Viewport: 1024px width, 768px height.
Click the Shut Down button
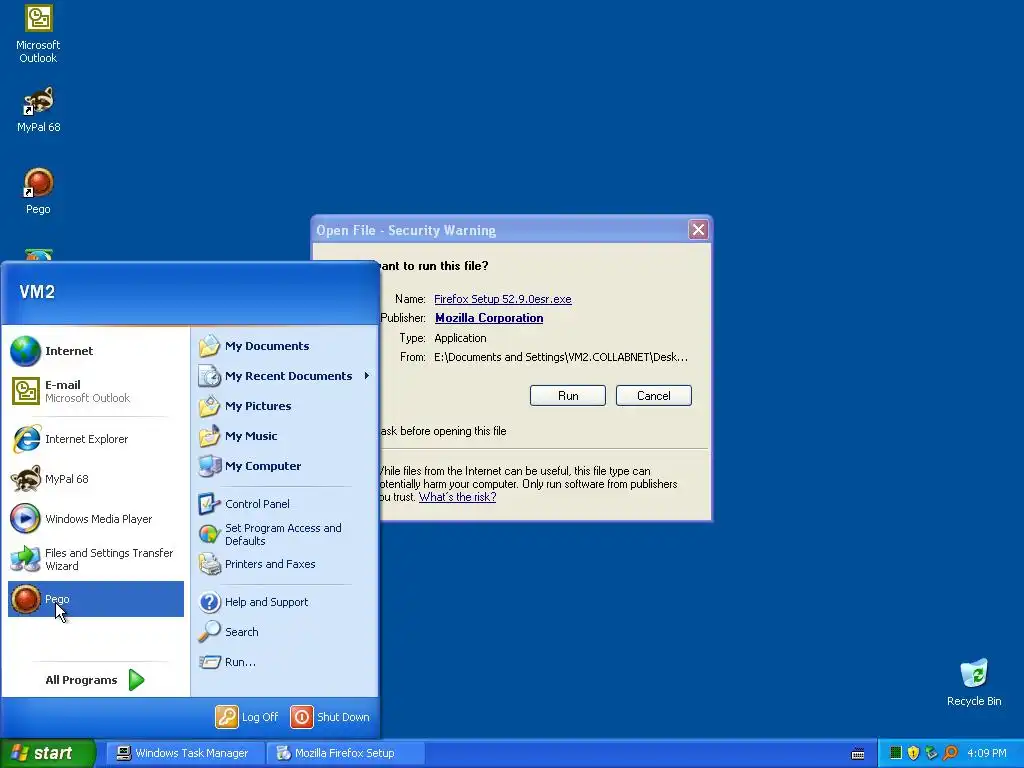[x=330, y=717]
